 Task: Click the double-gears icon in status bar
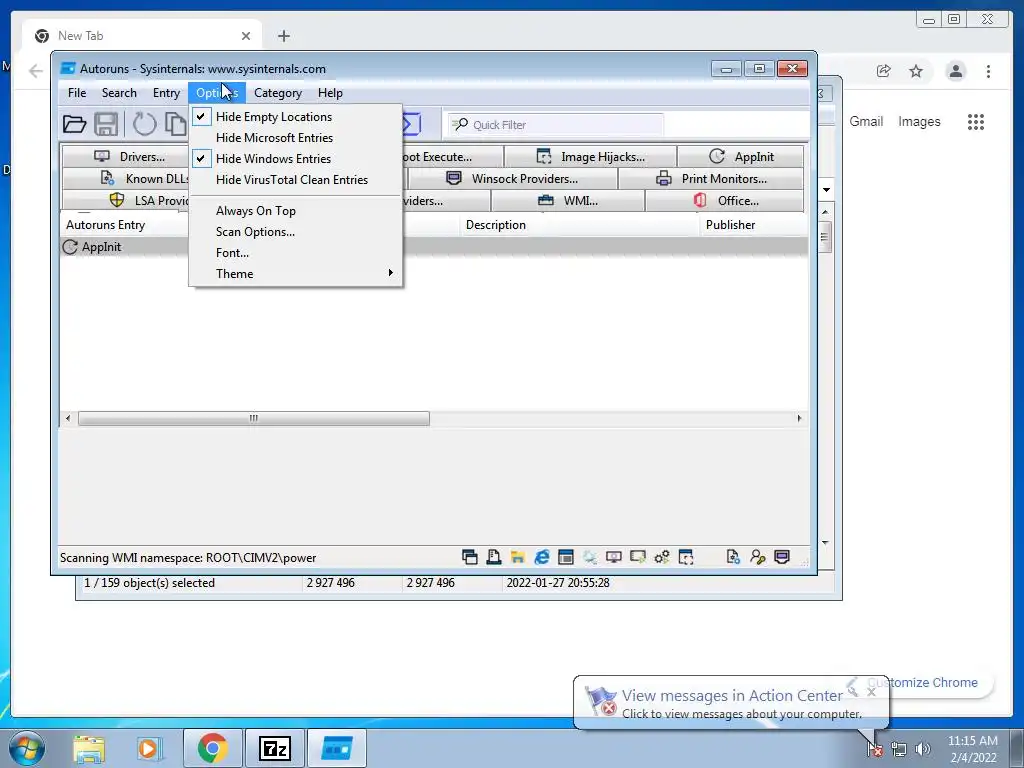(x=662, y=557)
